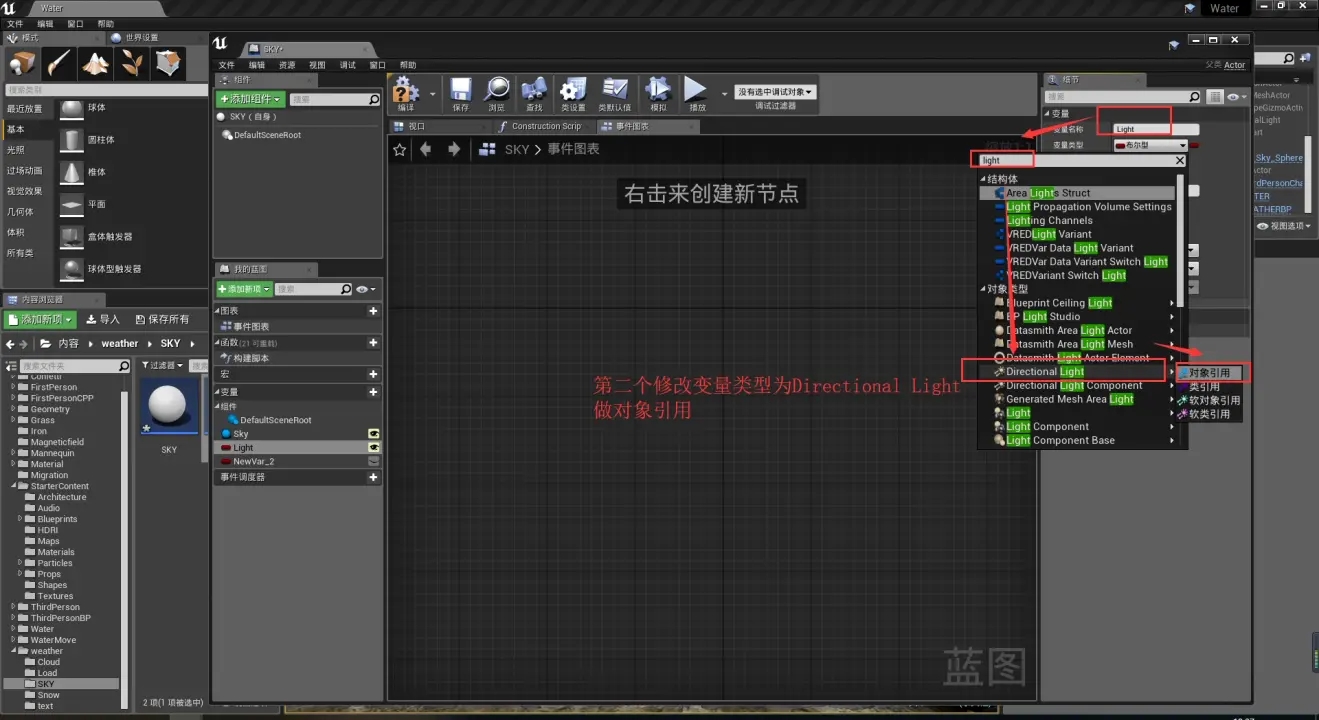Open blueprint editor Debug (调试) menu
The width and height of the screenshot is (1319, 720).
[347, 65]
